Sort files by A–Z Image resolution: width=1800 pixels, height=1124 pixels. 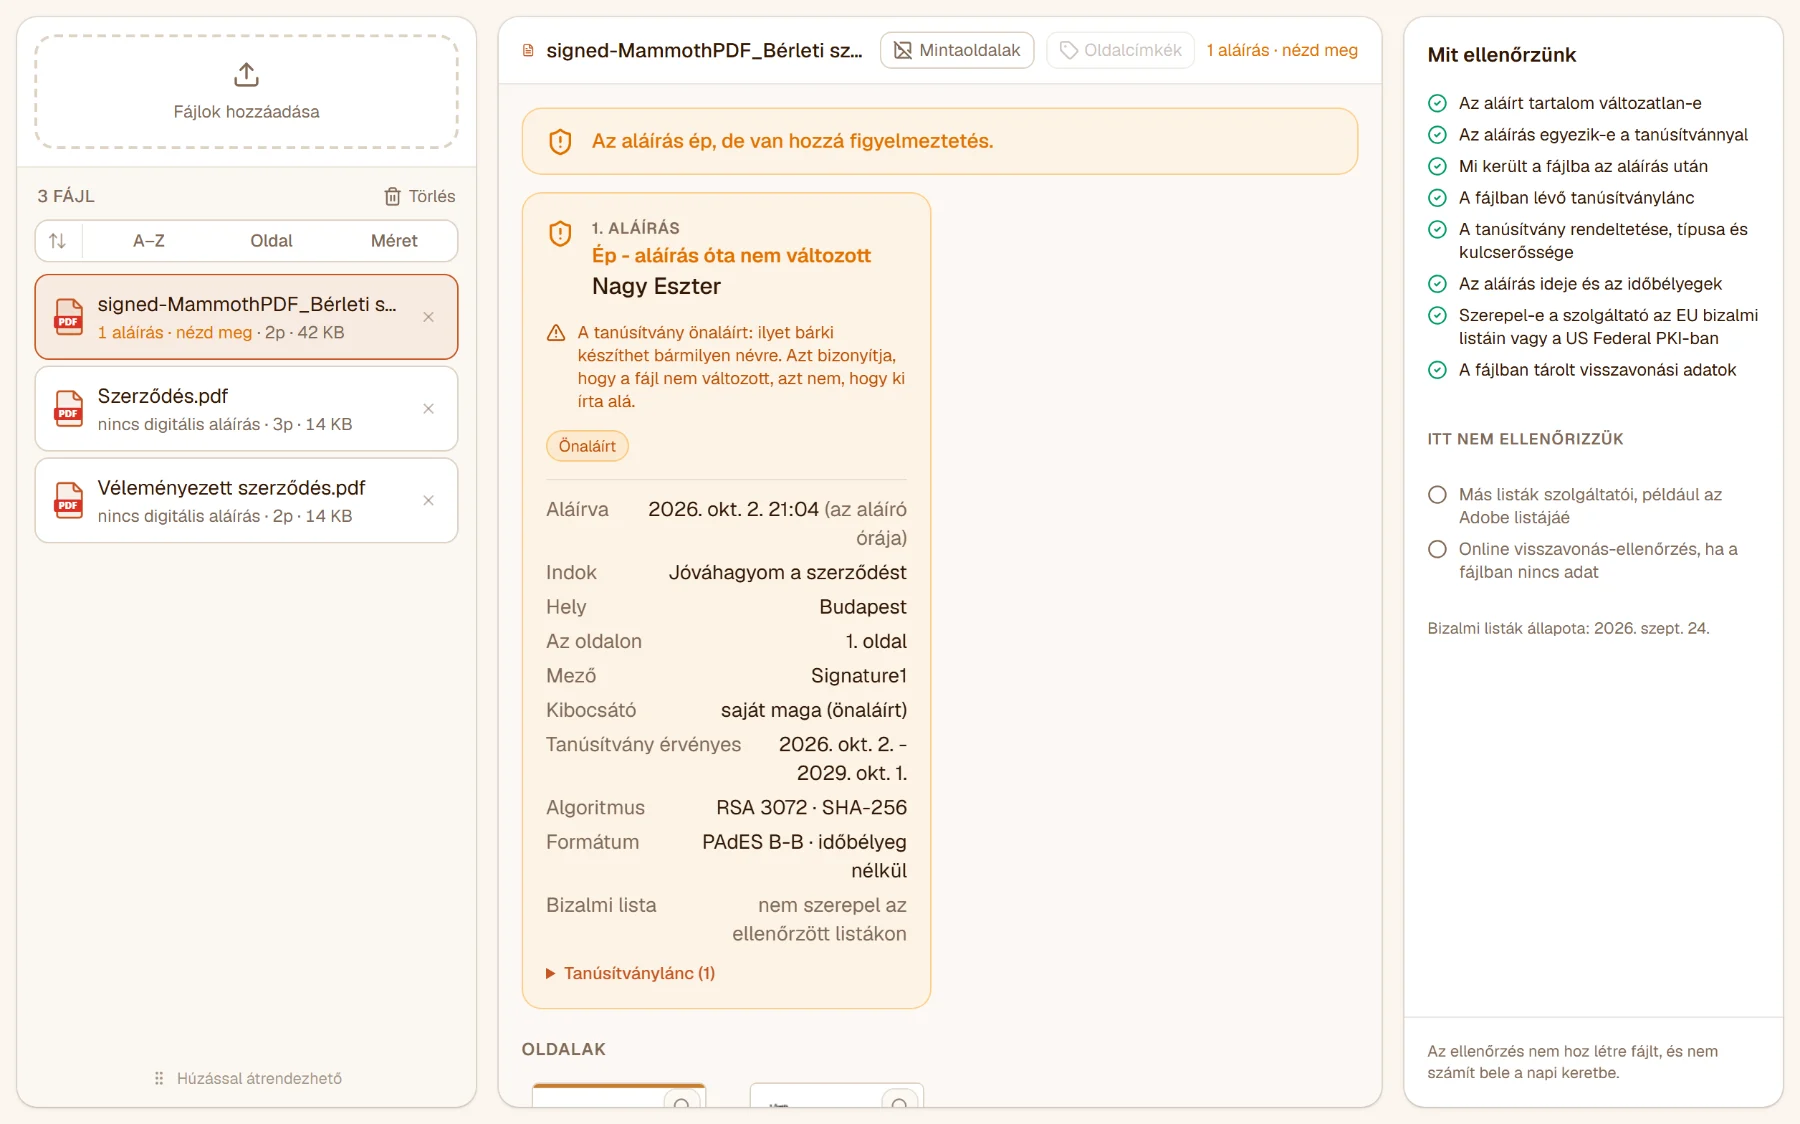[149, 241]
